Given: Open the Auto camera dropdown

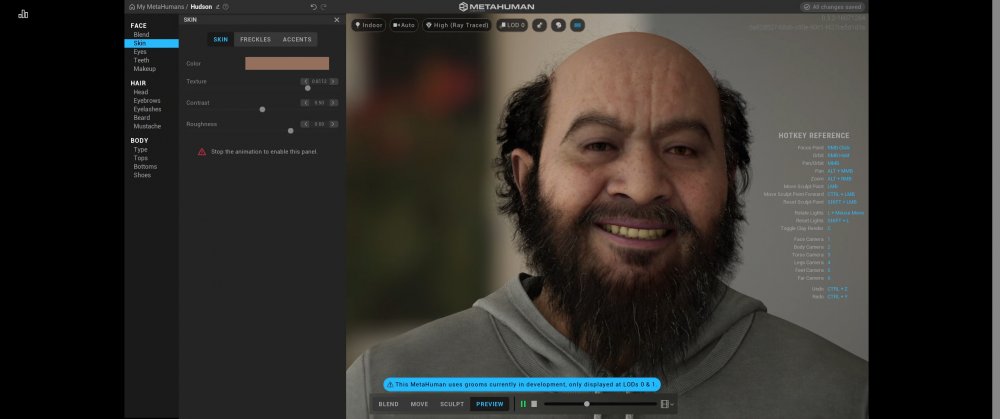Looking at the screenshot, I should 405,24.
